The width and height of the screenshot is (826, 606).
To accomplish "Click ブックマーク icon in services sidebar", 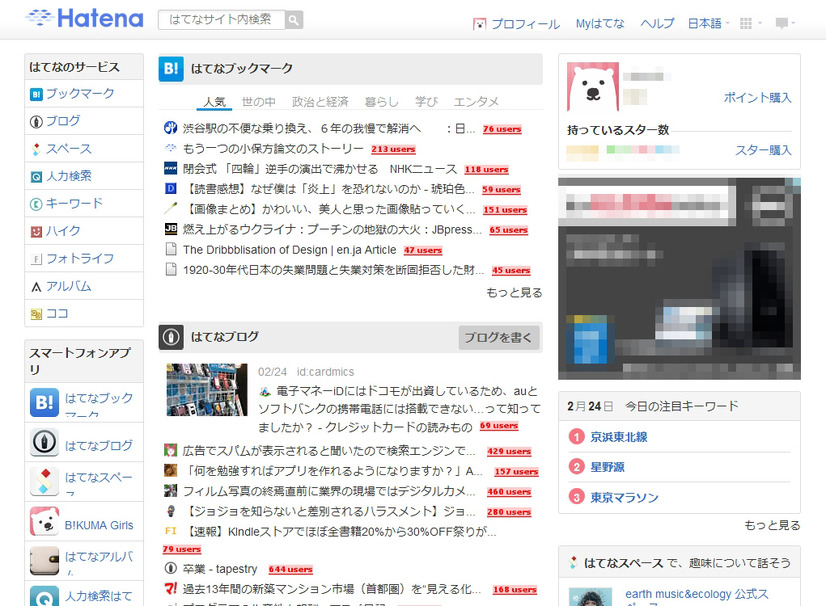I will pos(36,94).
